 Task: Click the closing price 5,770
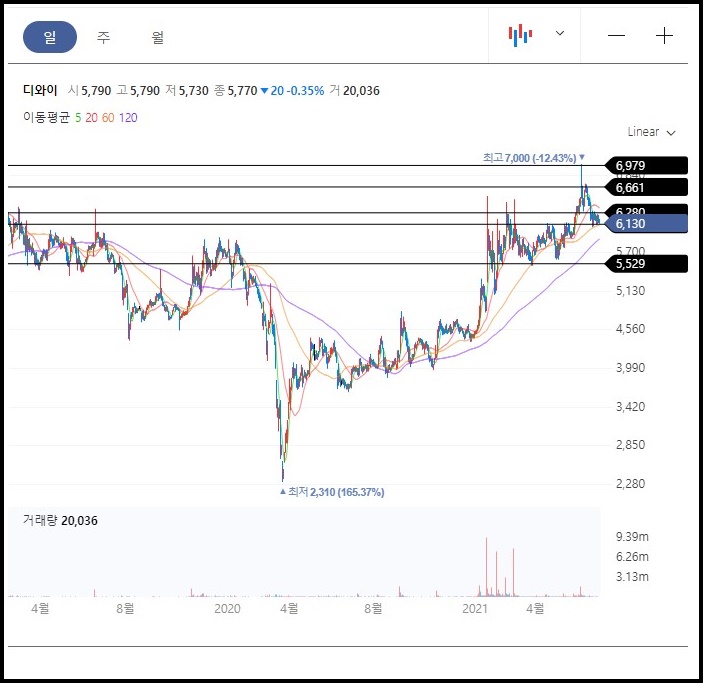click(x=242, y=91)
